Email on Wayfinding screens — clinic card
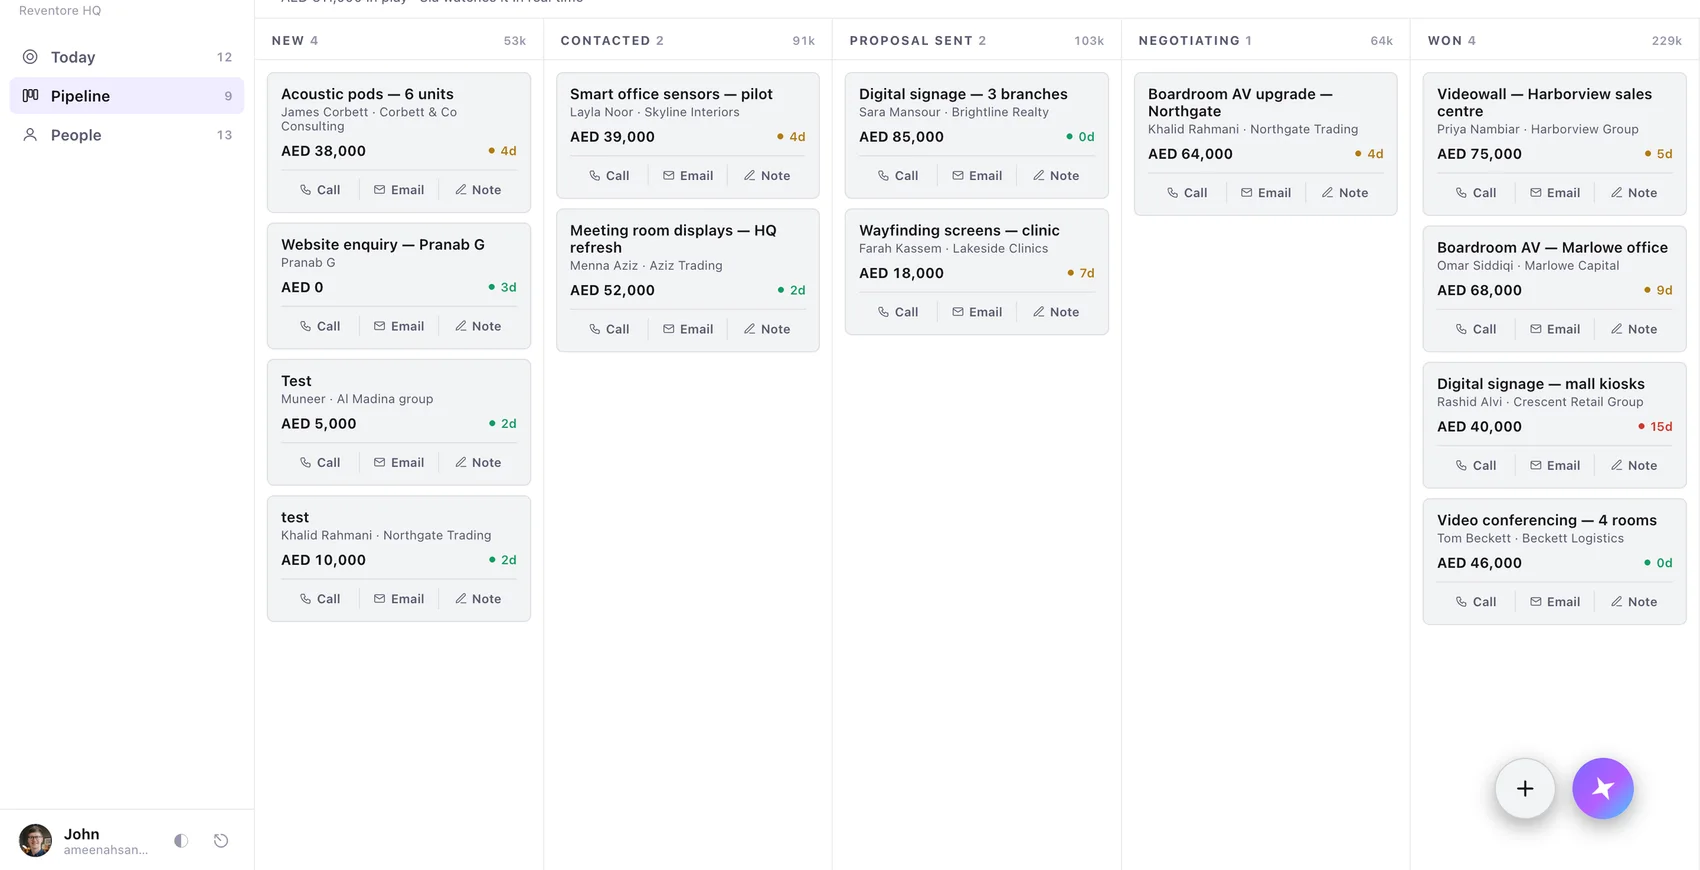Viewport: 1700px width, 870px height. click(977, 312)
